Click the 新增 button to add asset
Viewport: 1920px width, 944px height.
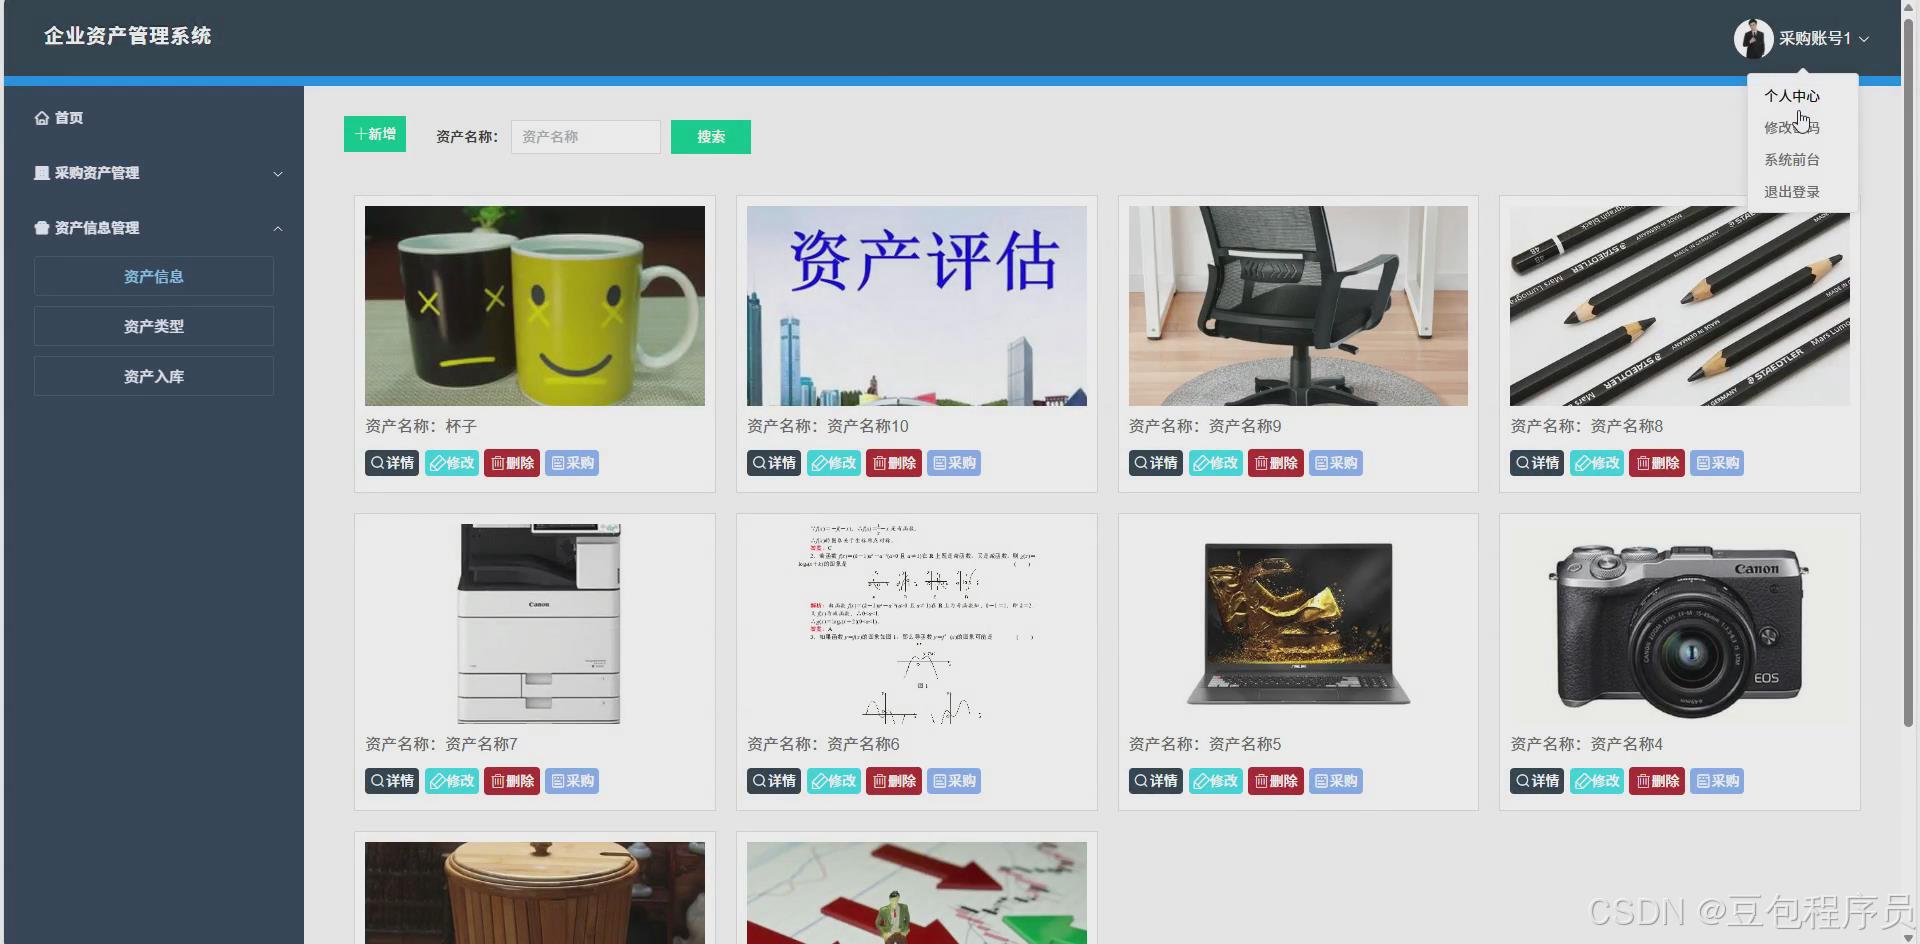pos(374,133)
